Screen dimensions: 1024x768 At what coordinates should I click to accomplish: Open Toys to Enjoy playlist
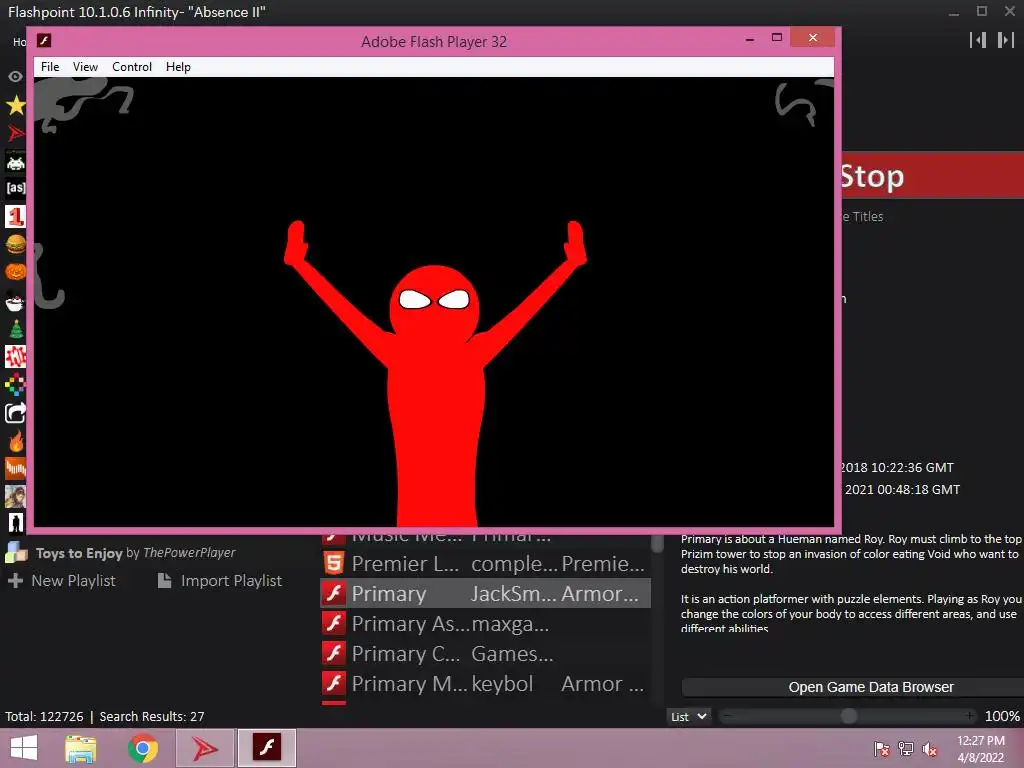click(136, 553)
